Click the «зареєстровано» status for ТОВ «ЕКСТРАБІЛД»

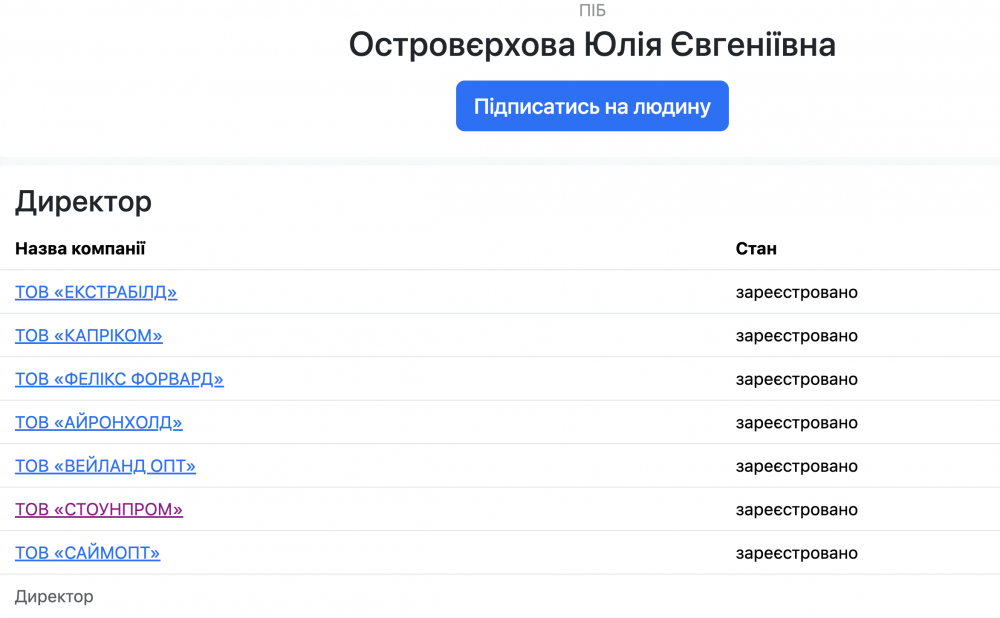pyautogui.click(x=796, y=293)
